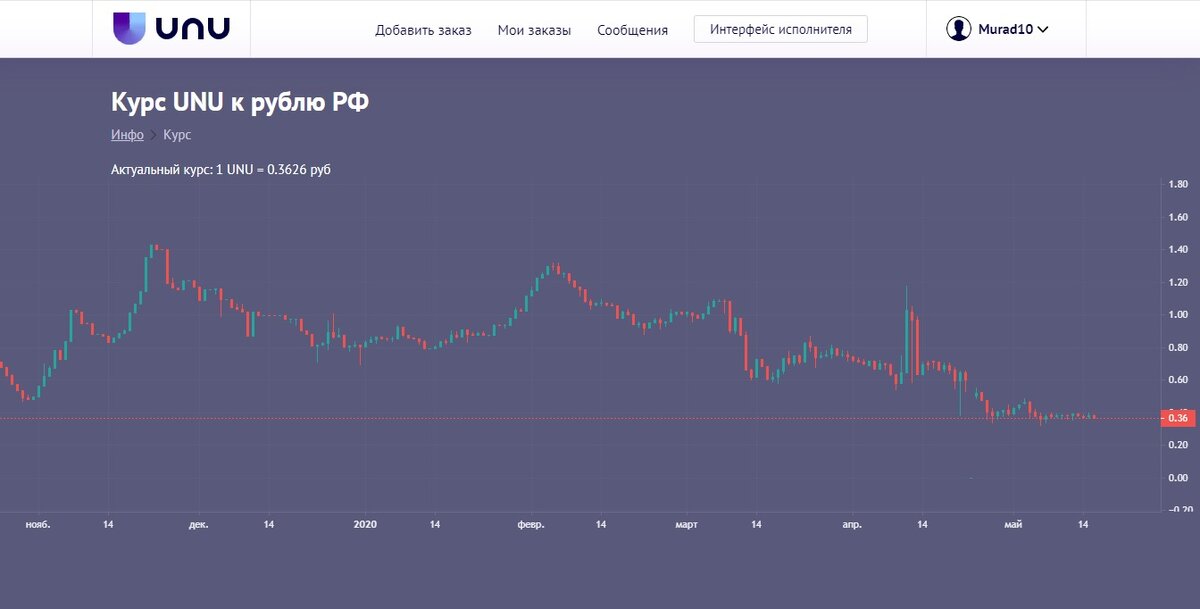
Task: Click the Интерфейс исполнителя button
Action: tap(781, 29)
